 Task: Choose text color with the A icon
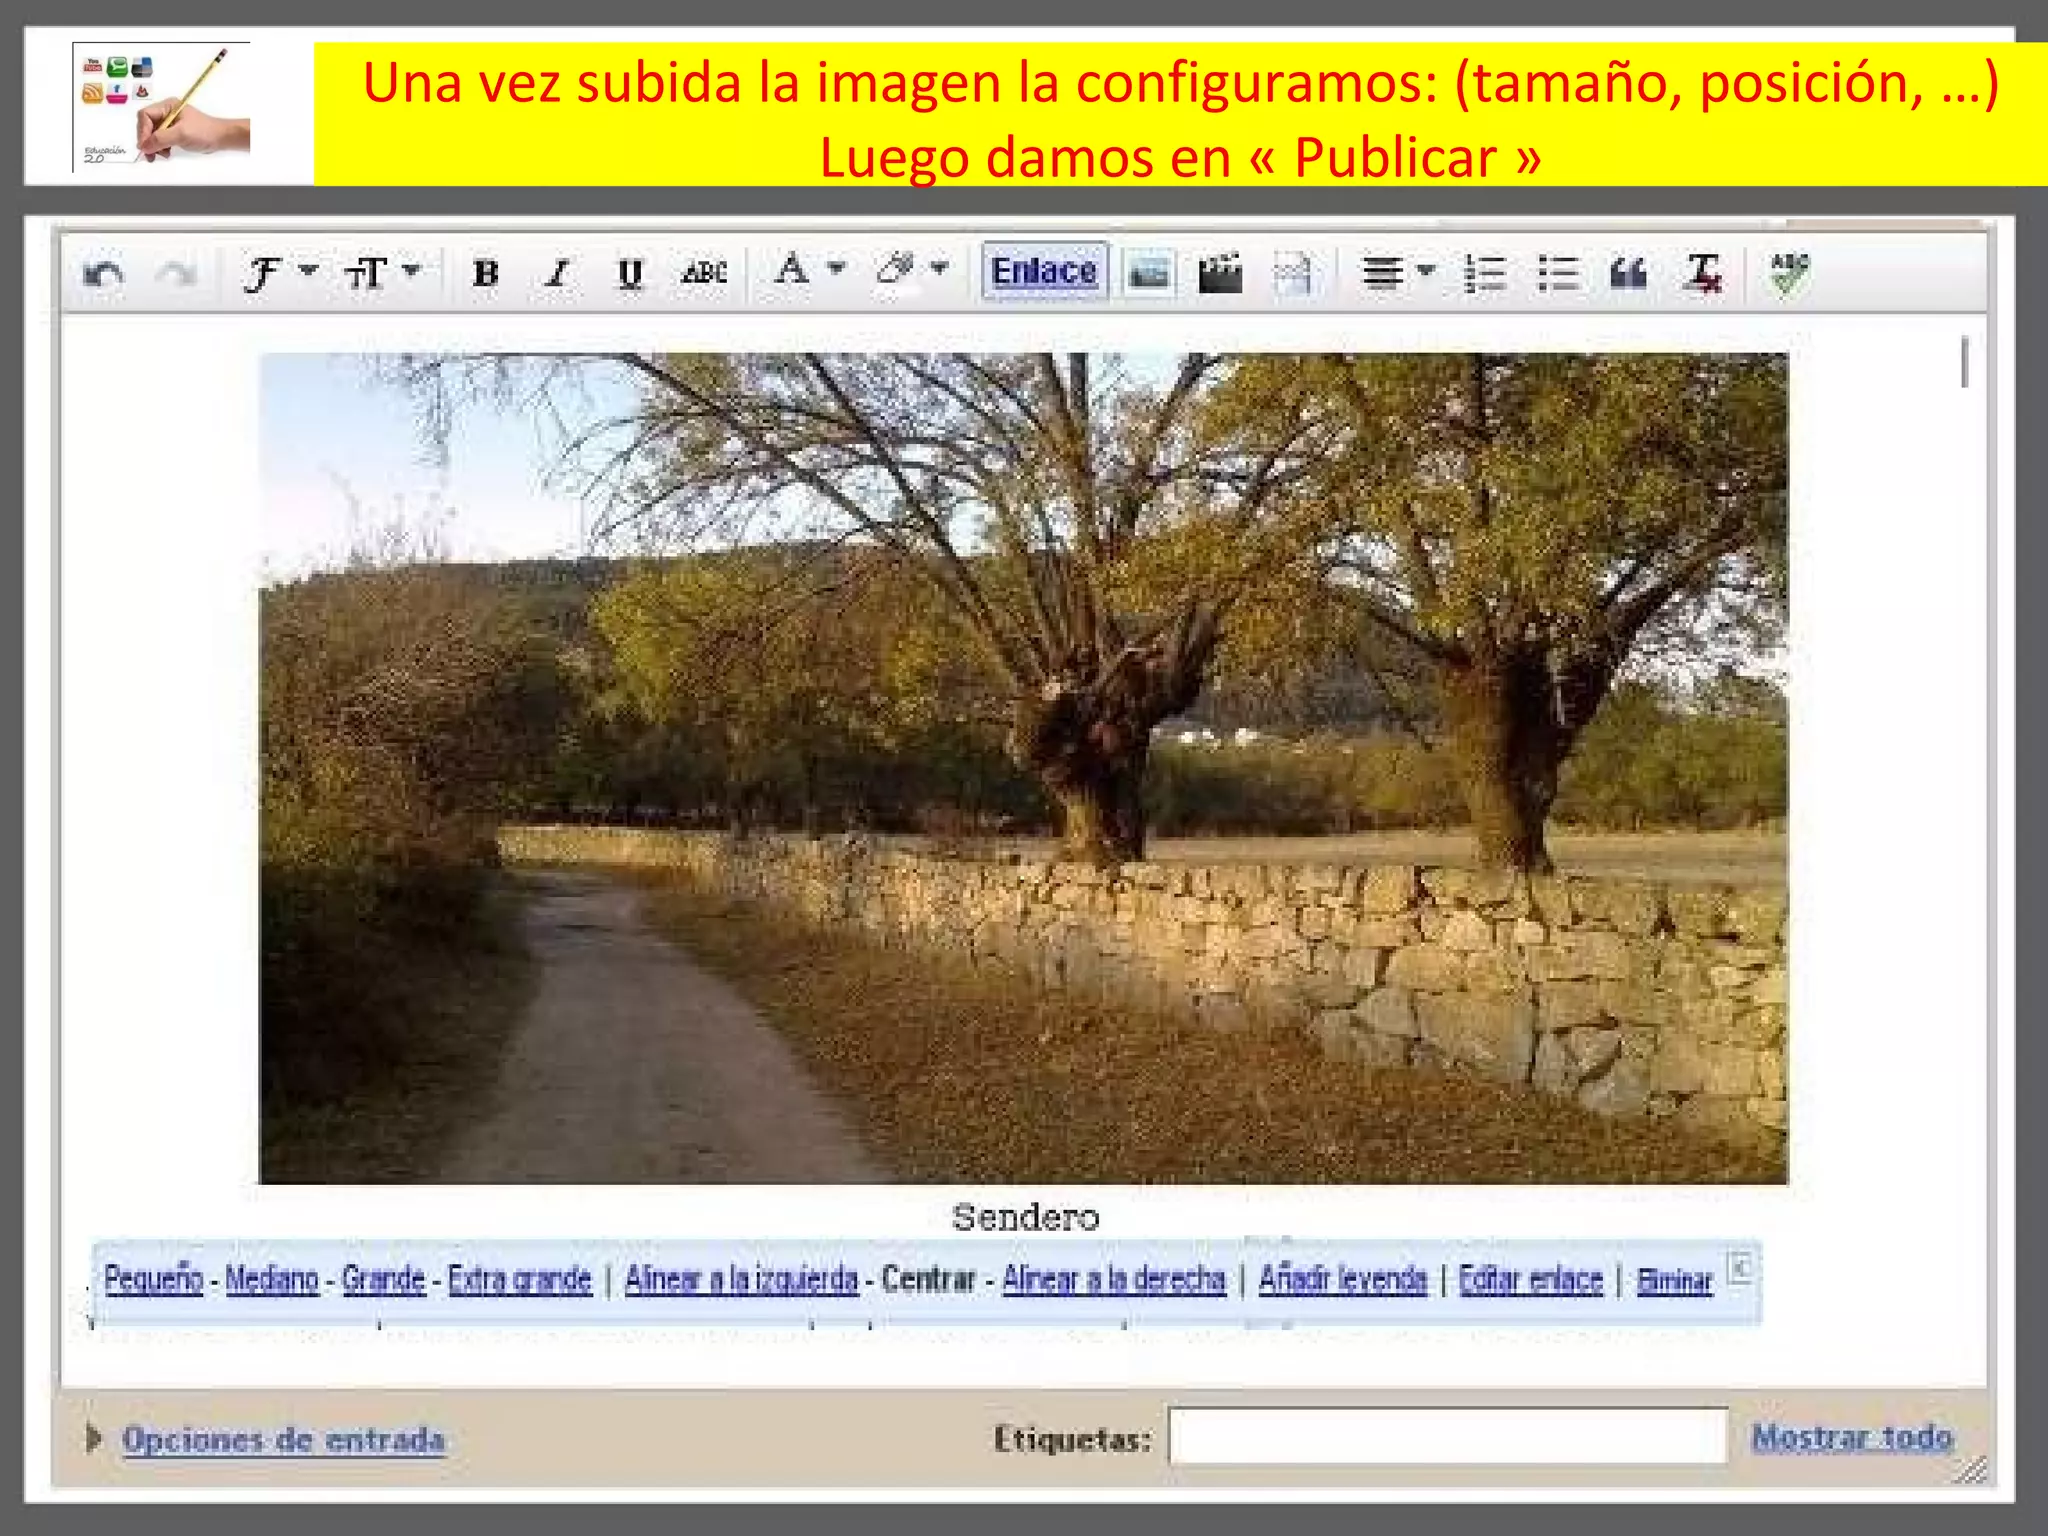click(x=792, y=269)
